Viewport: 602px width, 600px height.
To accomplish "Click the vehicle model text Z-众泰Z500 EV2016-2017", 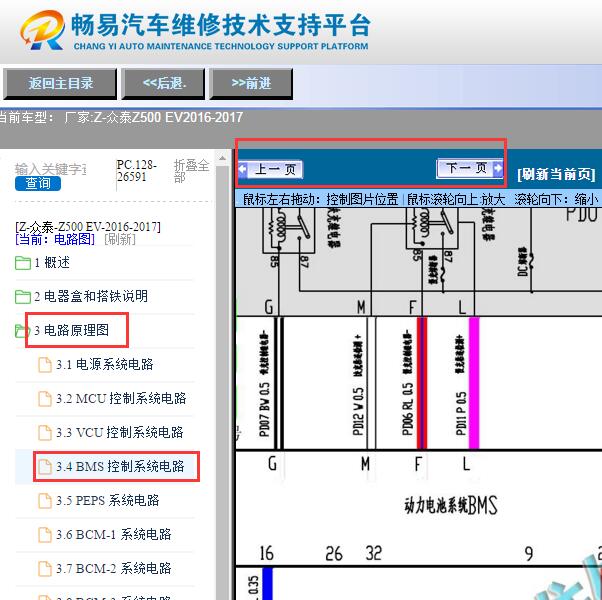I will pyautogui.click(x=168, y=117).
